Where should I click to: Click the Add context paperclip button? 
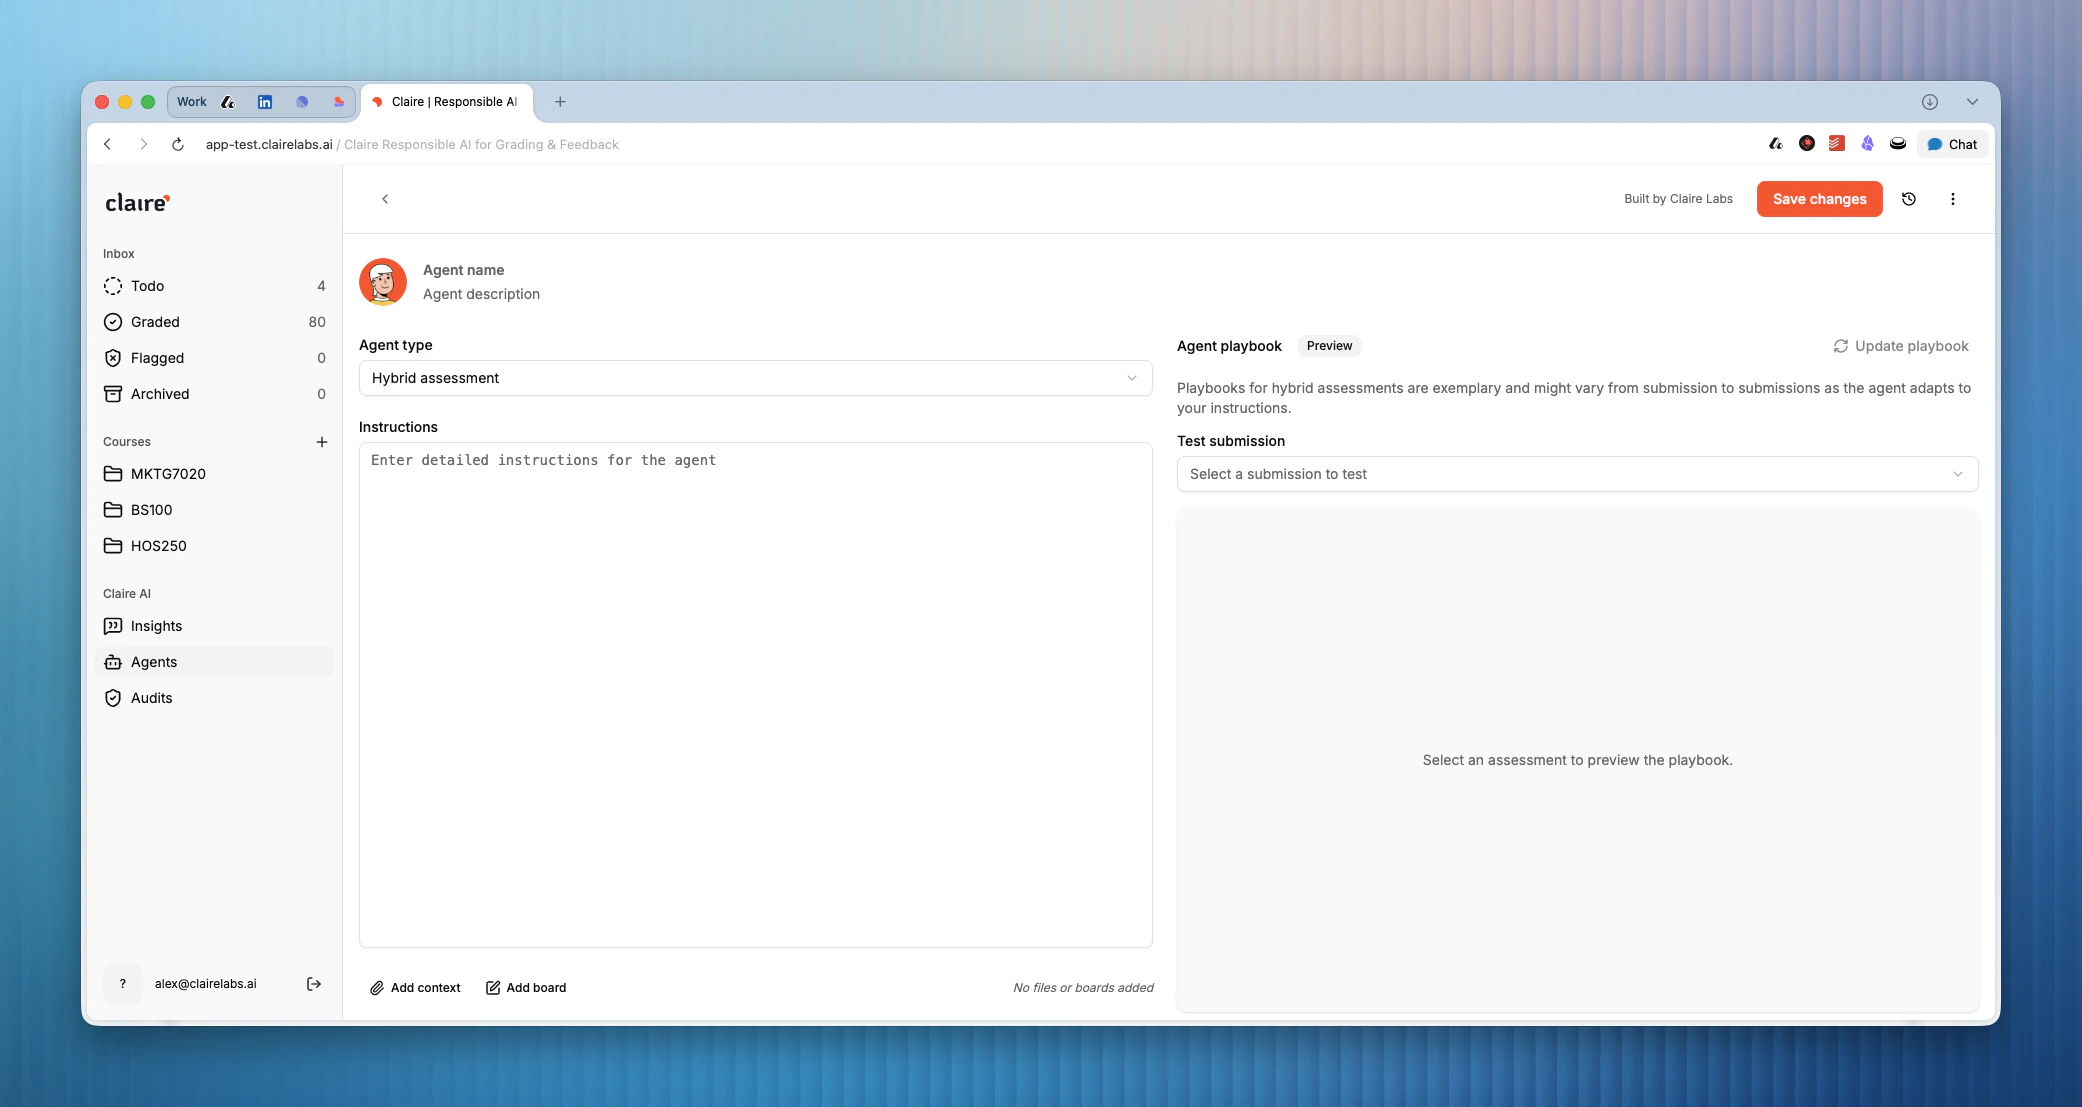pos(415,988)
